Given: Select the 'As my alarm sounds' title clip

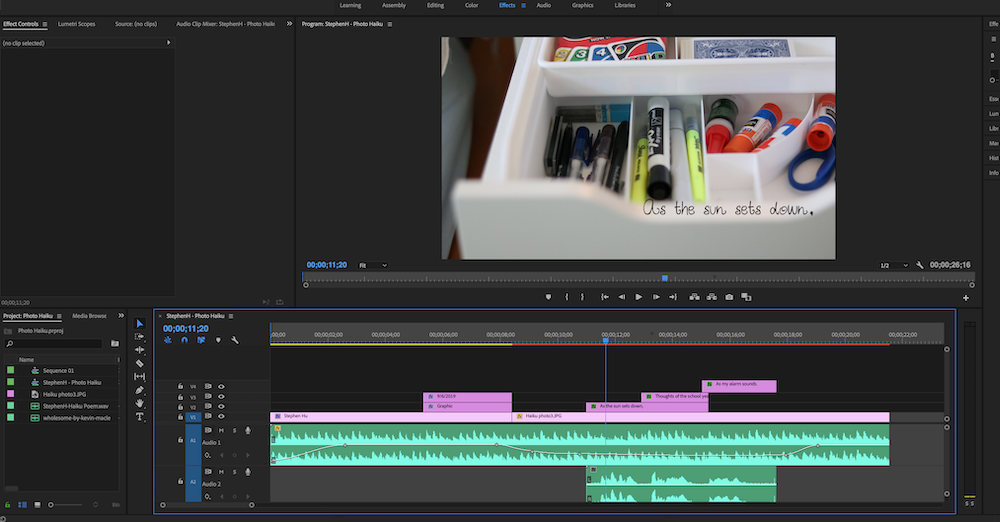Looking at the screenshot, I should (739, 385).
